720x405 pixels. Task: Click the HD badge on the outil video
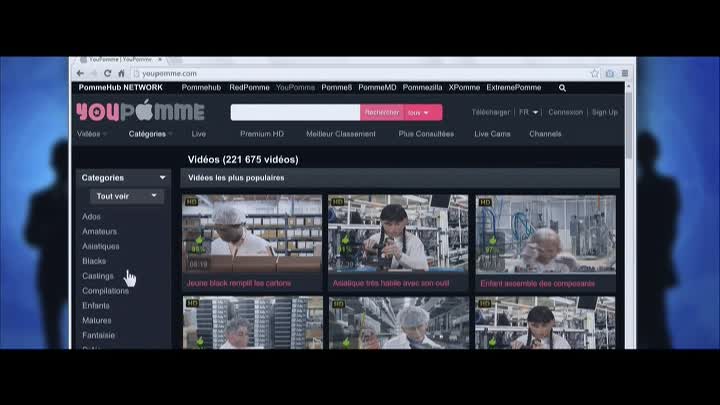point(338,202)
